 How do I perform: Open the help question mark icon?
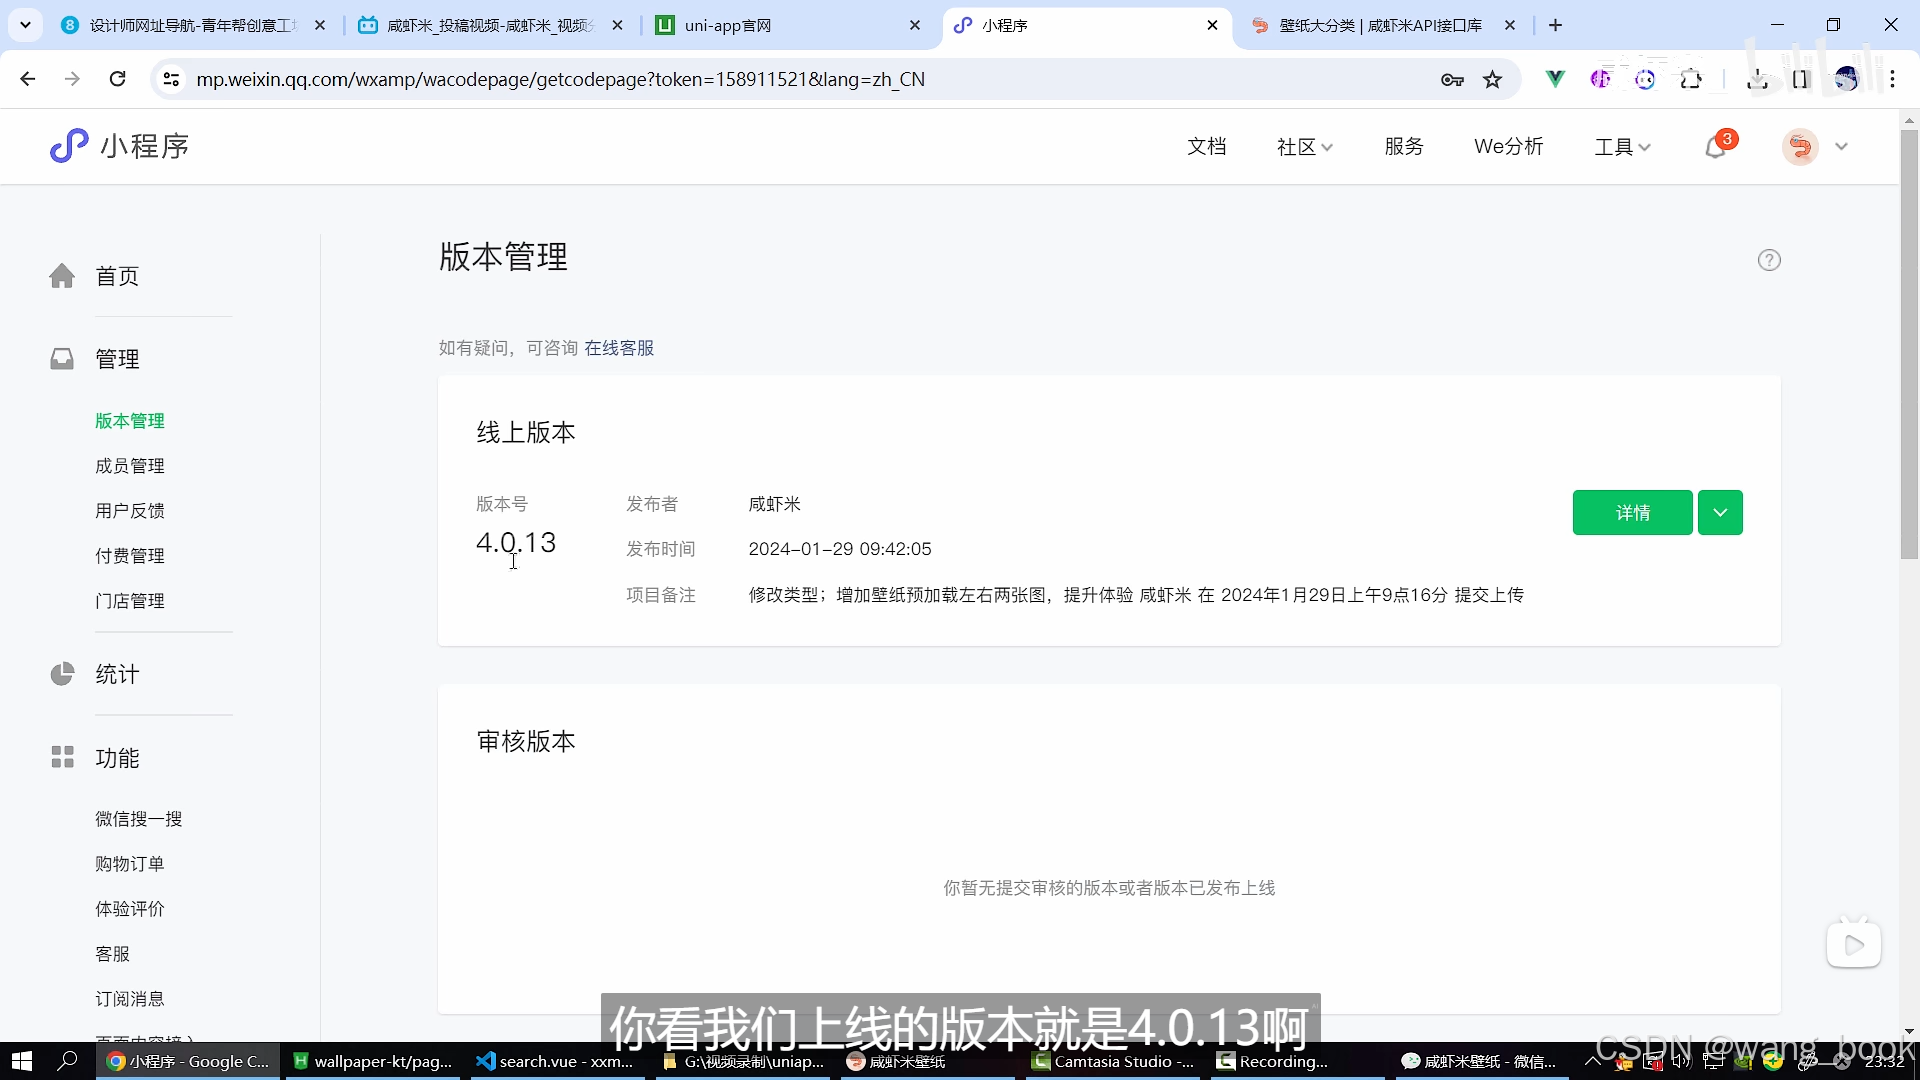pyautogui.click(x=1769, y=260)
